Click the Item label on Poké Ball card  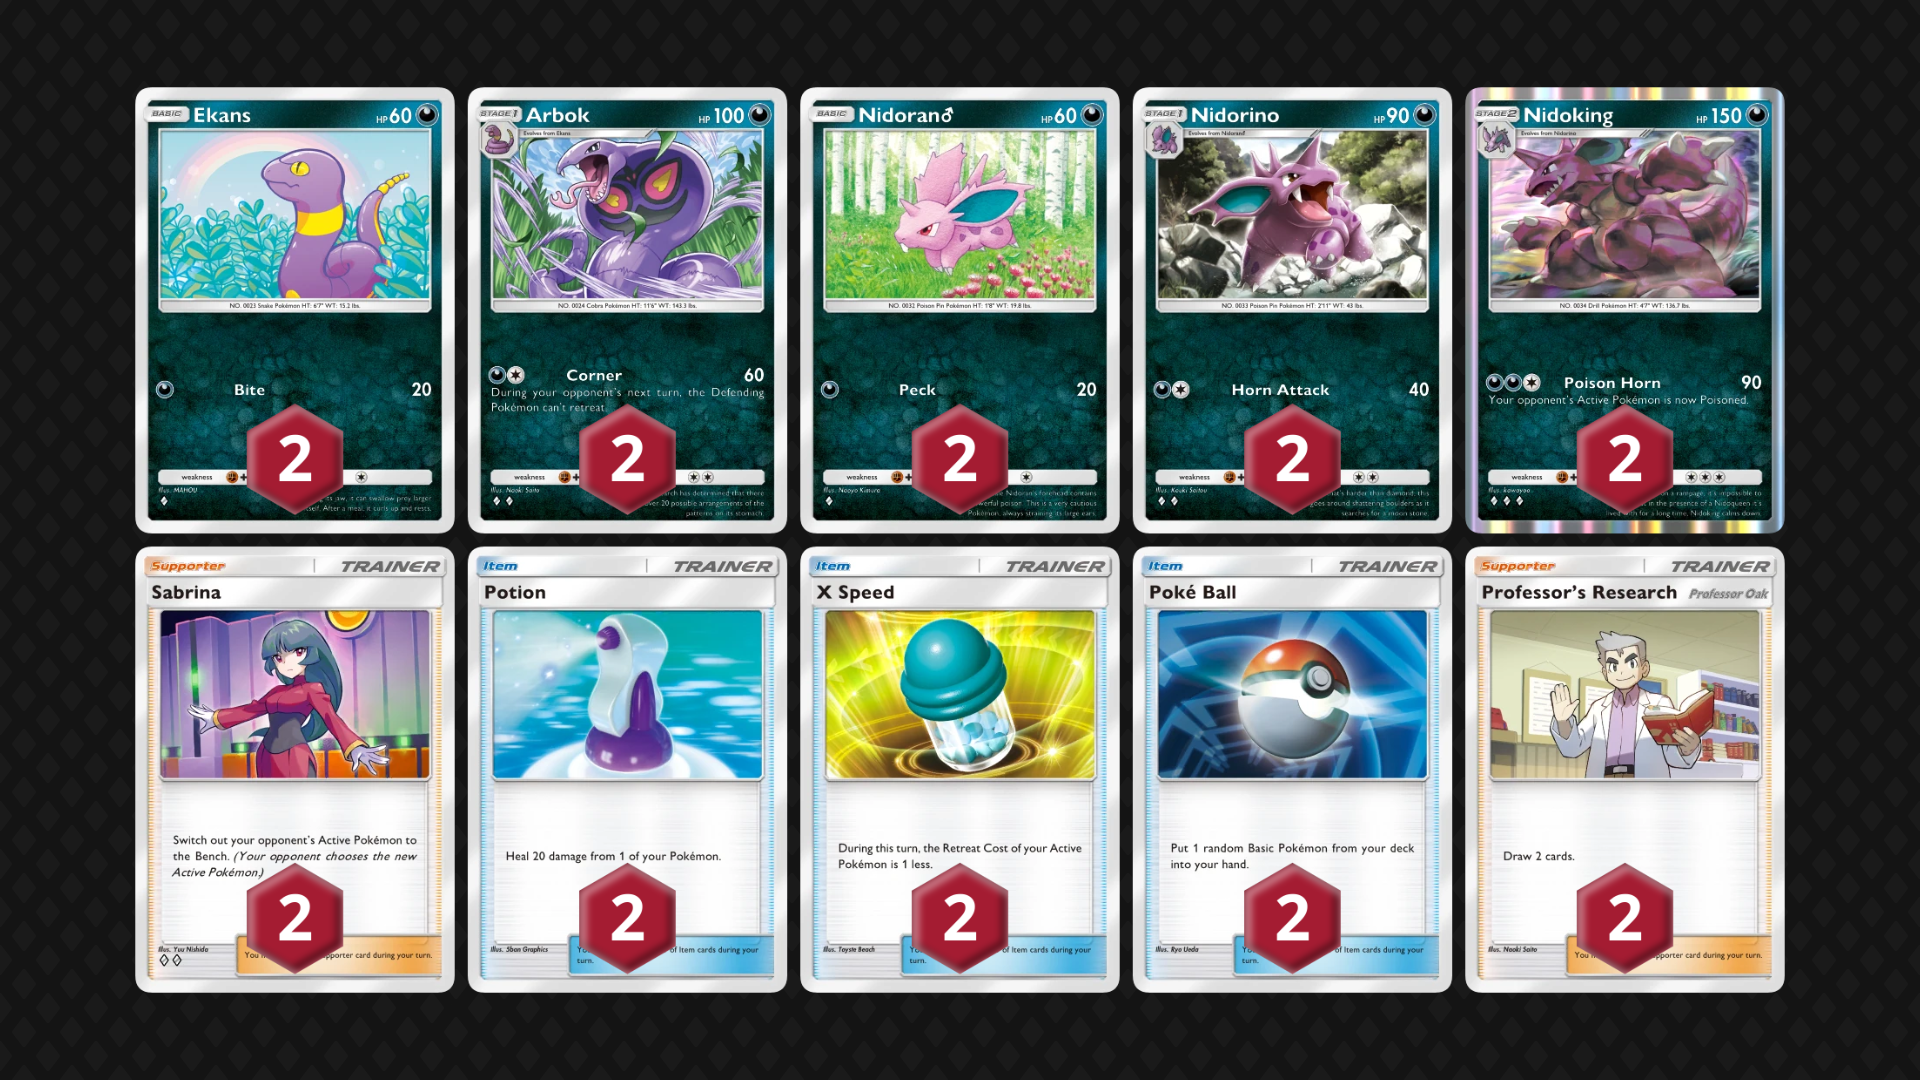1165,566
